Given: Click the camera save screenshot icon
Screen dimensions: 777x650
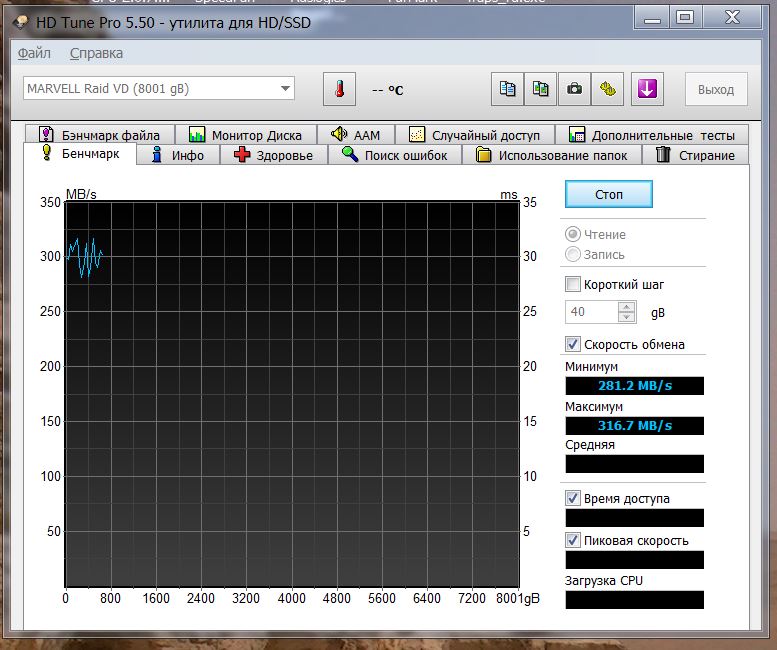Looking at the screenshot, I should (x=575, y=89).
